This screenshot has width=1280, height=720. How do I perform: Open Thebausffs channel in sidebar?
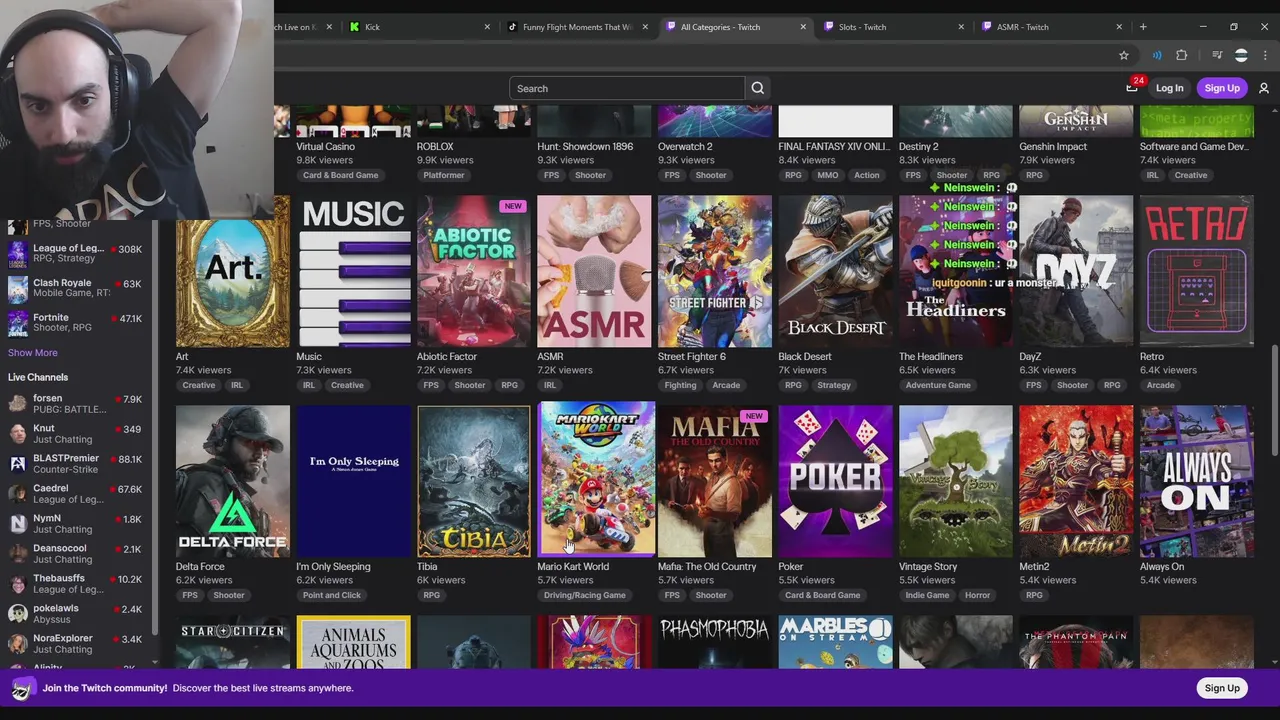pos(77,584)
